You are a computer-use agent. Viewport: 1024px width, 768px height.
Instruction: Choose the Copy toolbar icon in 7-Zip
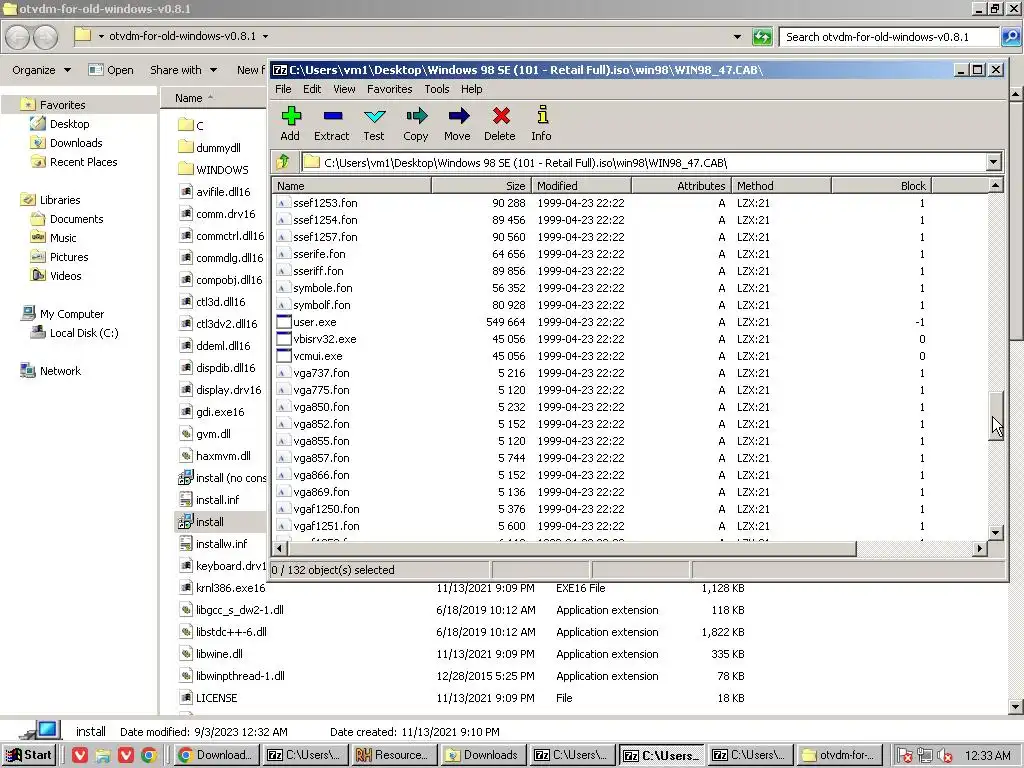pyautogui.click(x=416, y=123)
